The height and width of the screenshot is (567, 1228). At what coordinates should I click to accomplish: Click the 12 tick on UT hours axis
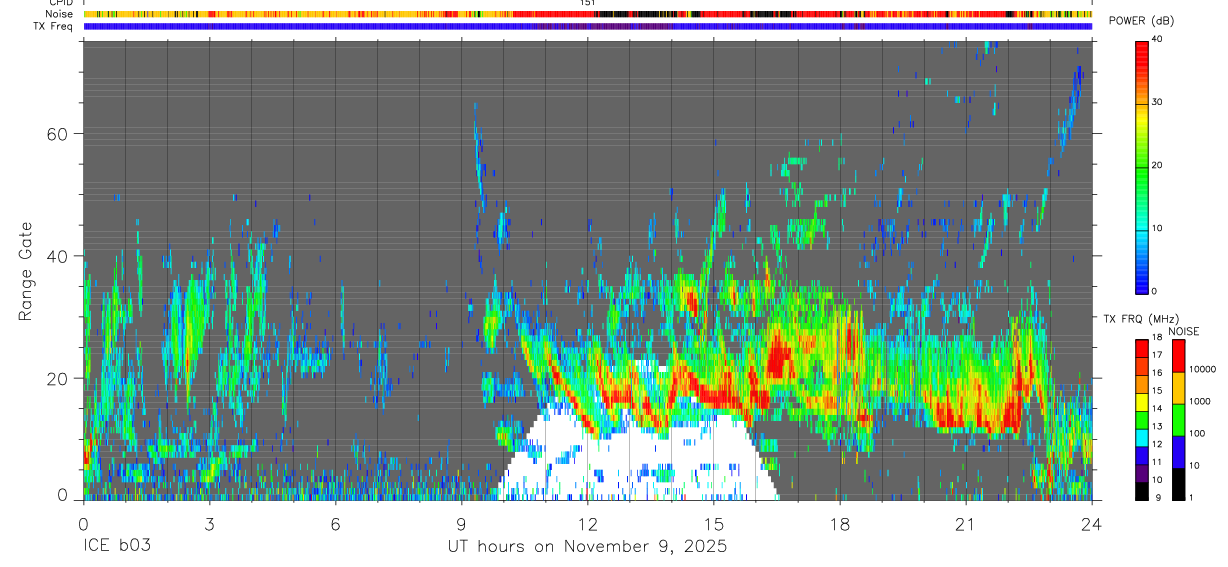587,524
